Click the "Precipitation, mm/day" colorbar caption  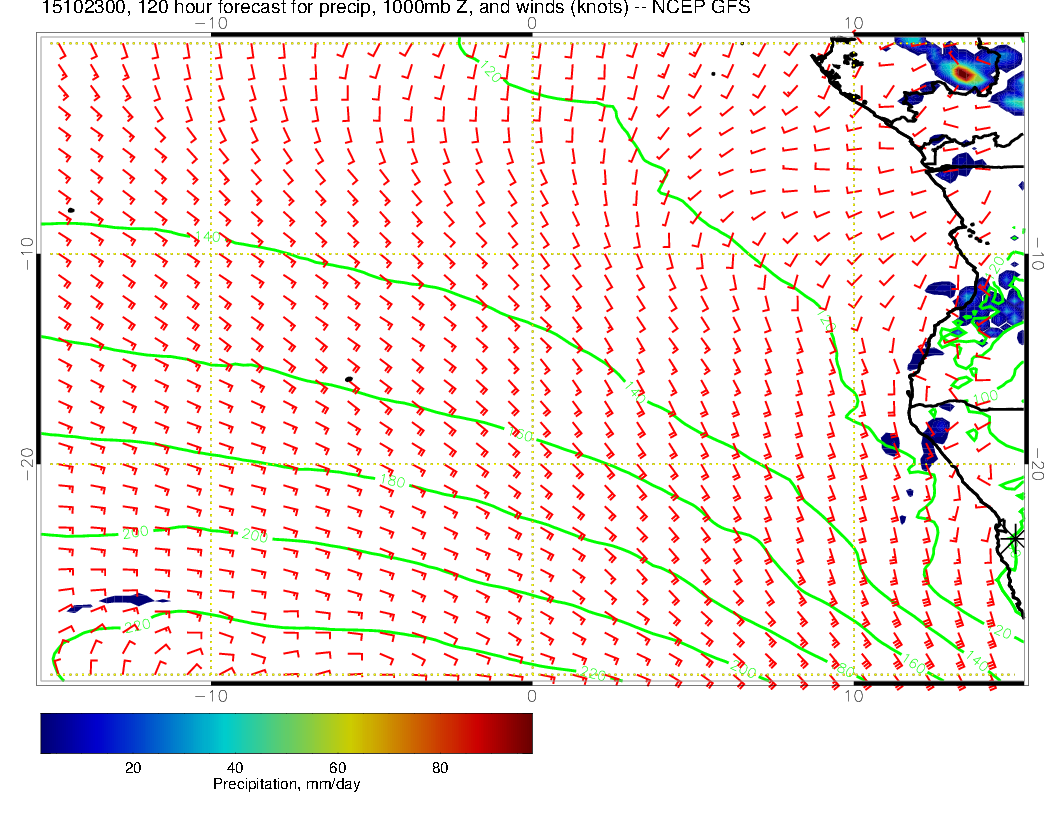click(286, 785)
